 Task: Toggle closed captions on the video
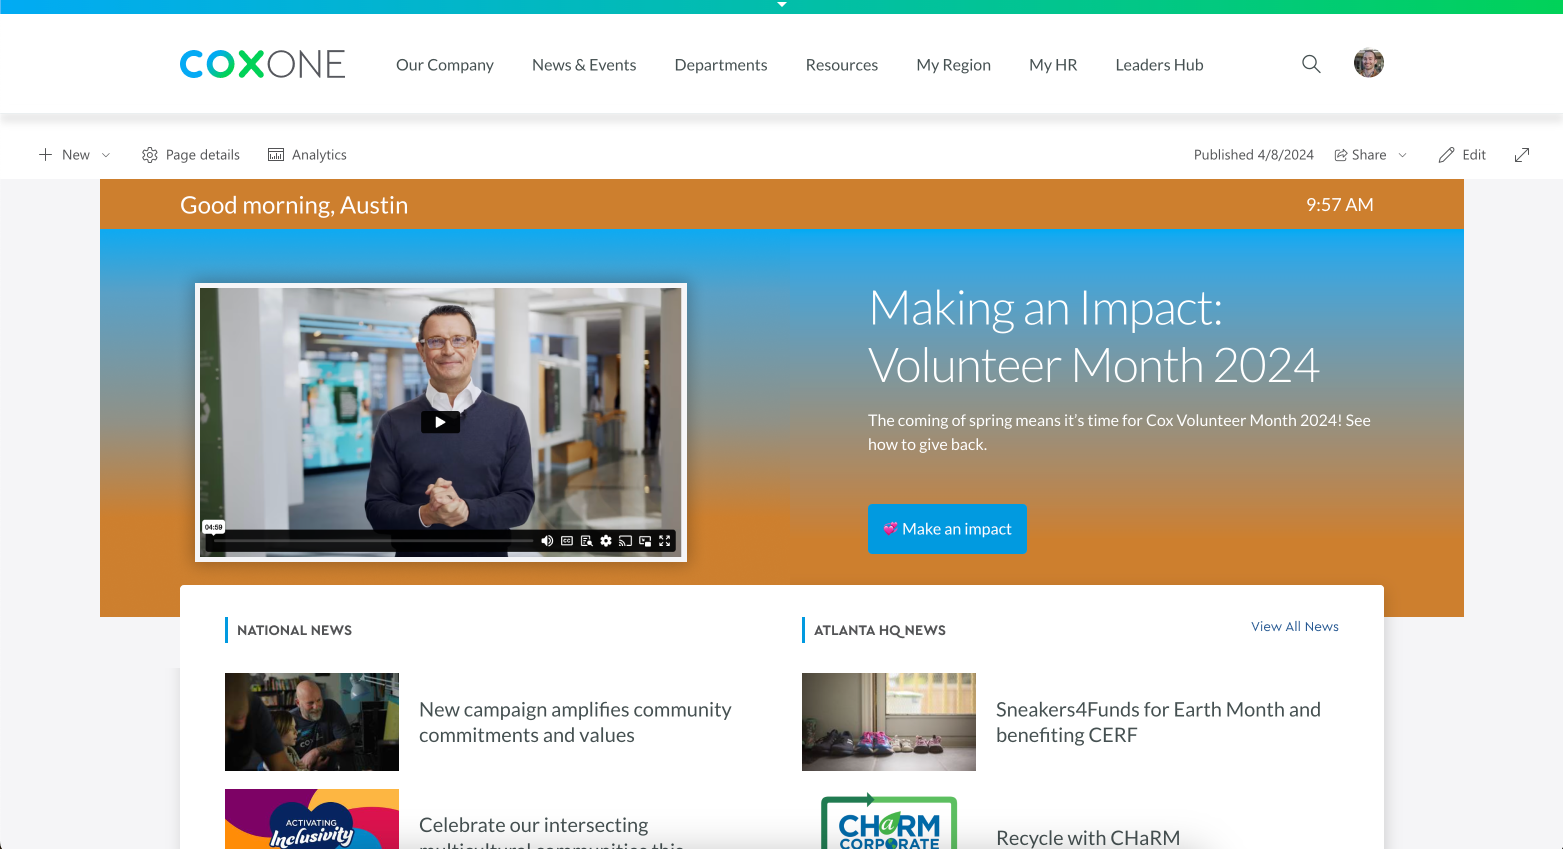click(567, 541)
